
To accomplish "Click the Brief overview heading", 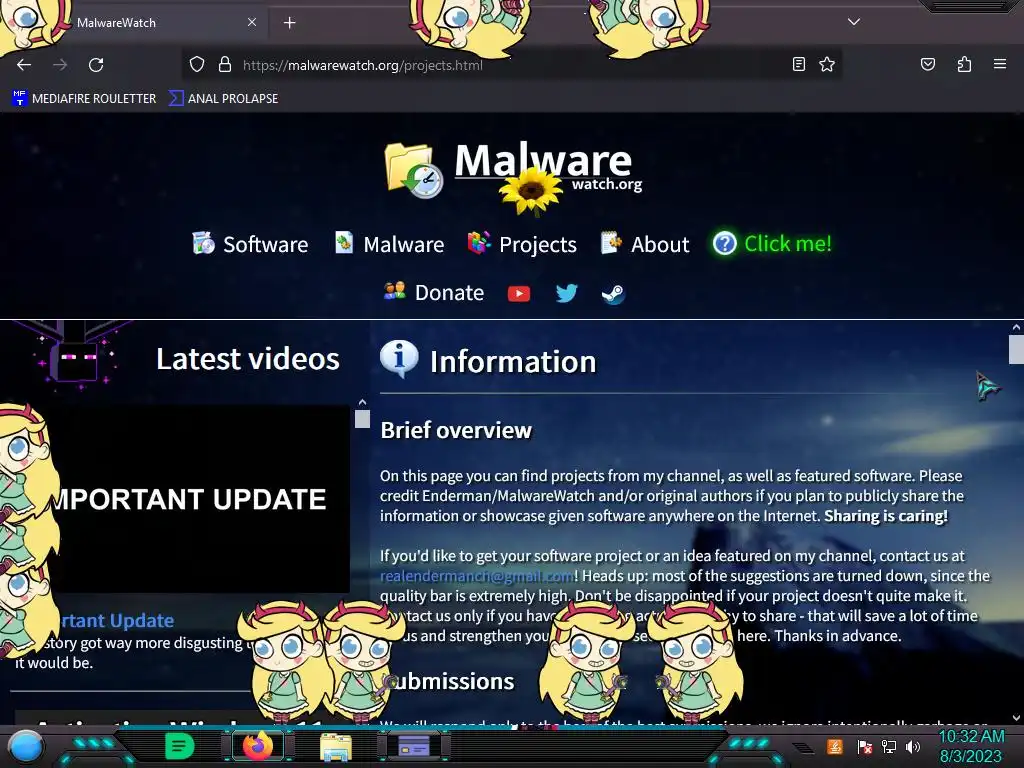I will coord(456,430).
